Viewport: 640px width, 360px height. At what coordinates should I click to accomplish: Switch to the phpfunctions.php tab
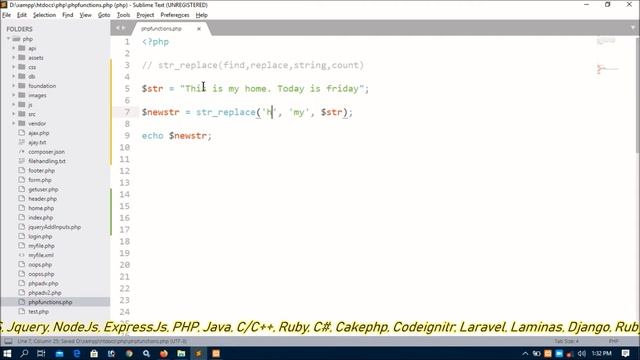coord(162,29)
